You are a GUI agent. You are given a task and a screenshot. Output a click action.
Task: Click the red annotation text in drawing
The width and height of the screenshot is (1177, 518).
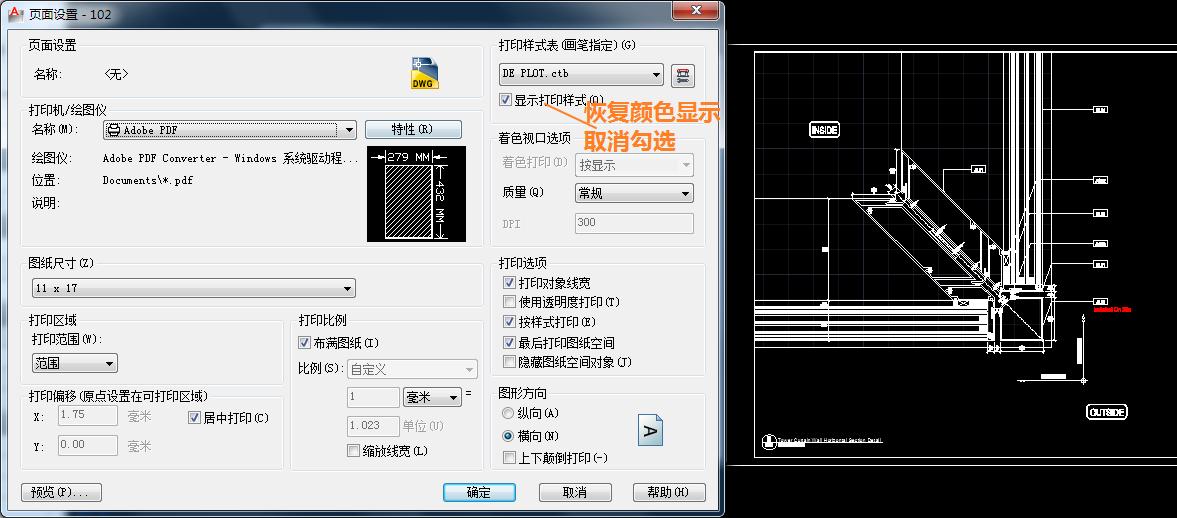pyautogui.click(x=1112, y=309)
